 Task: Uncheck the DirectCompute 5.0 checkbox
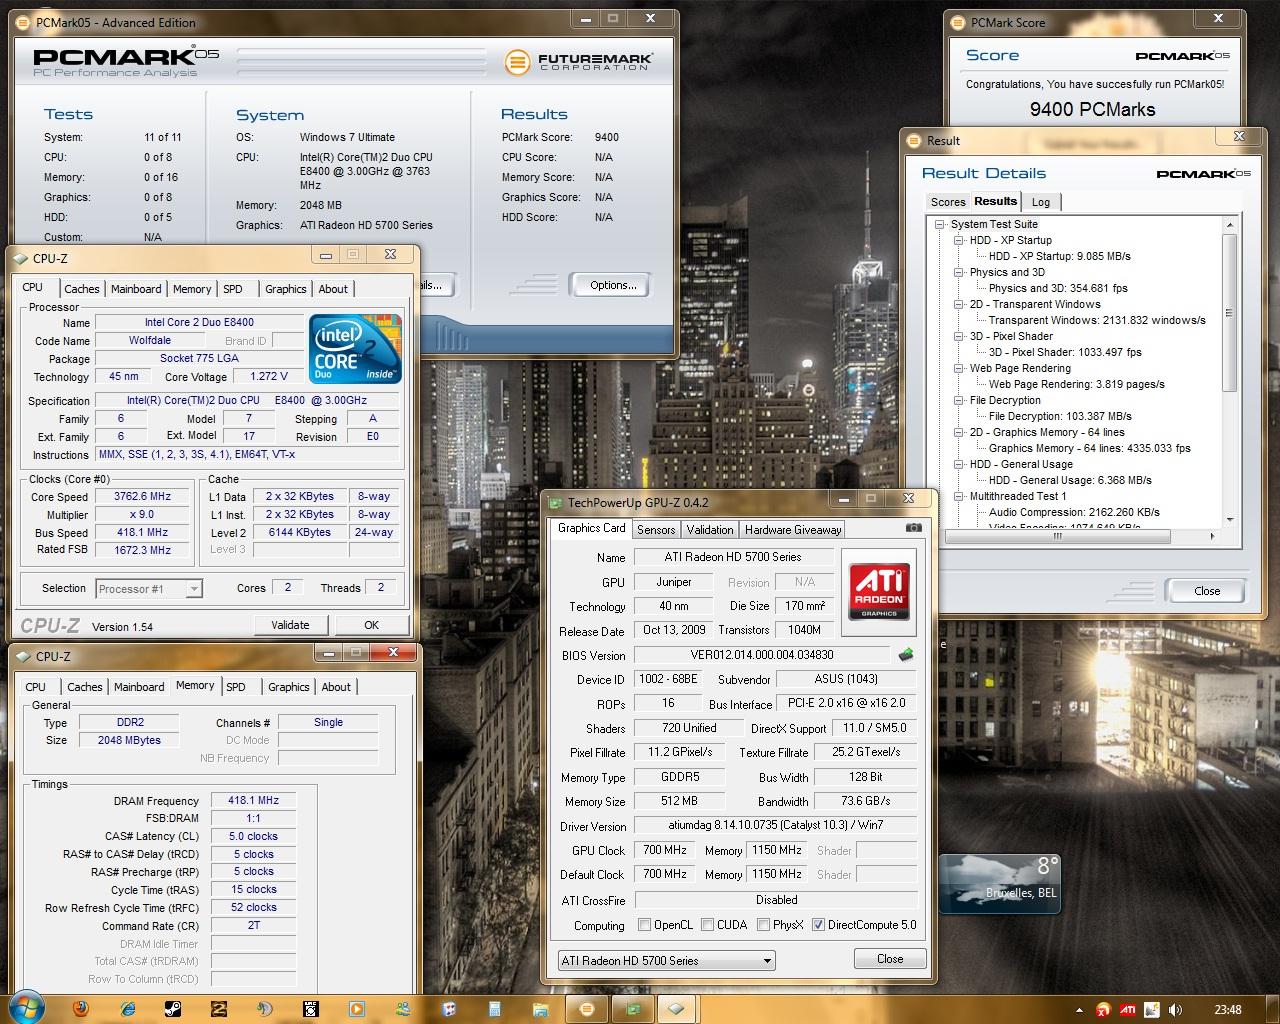(x=818, y=925)
